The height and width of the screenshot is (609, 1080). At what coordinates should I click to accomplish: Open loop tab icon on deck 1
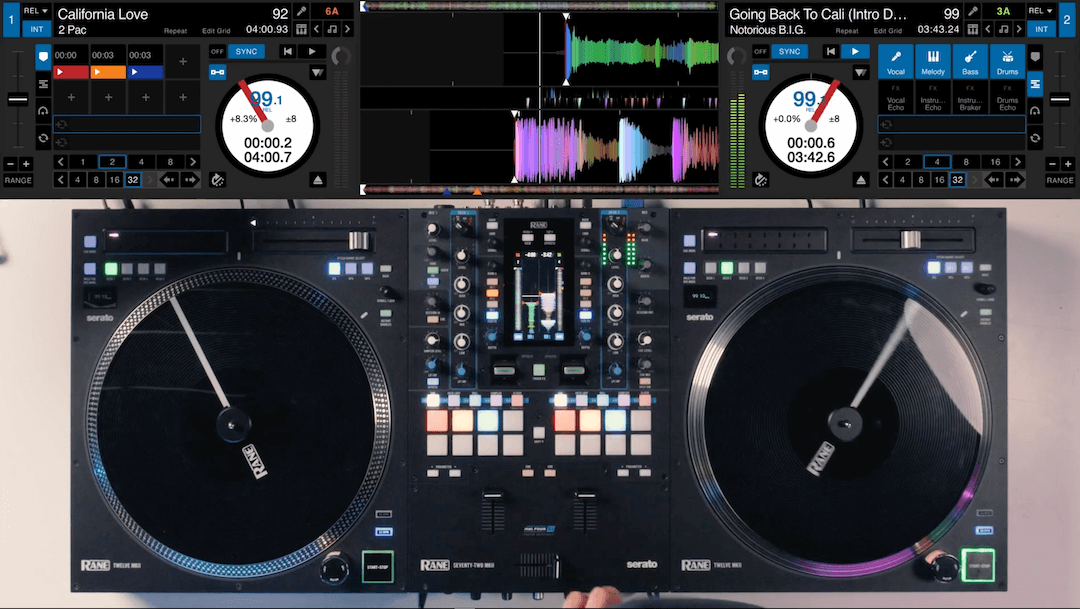(43, 138)
